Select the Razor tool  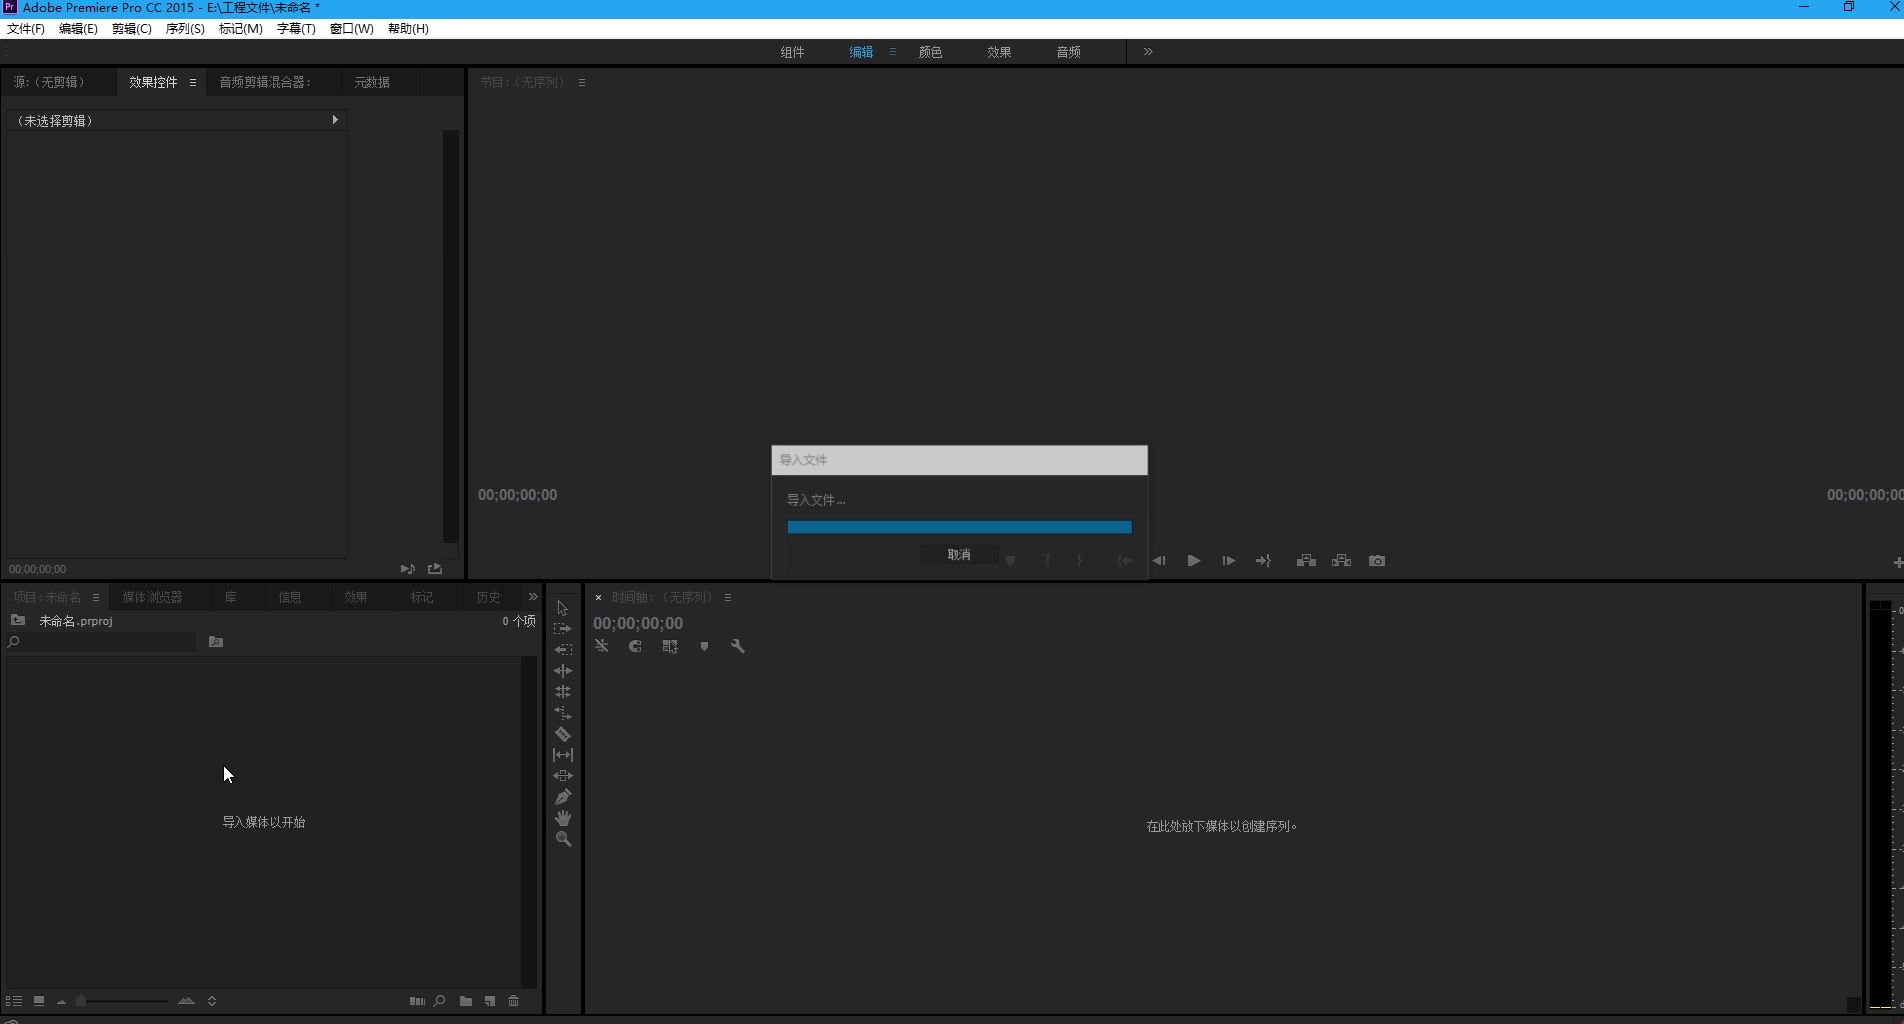[x=563, y=734]
